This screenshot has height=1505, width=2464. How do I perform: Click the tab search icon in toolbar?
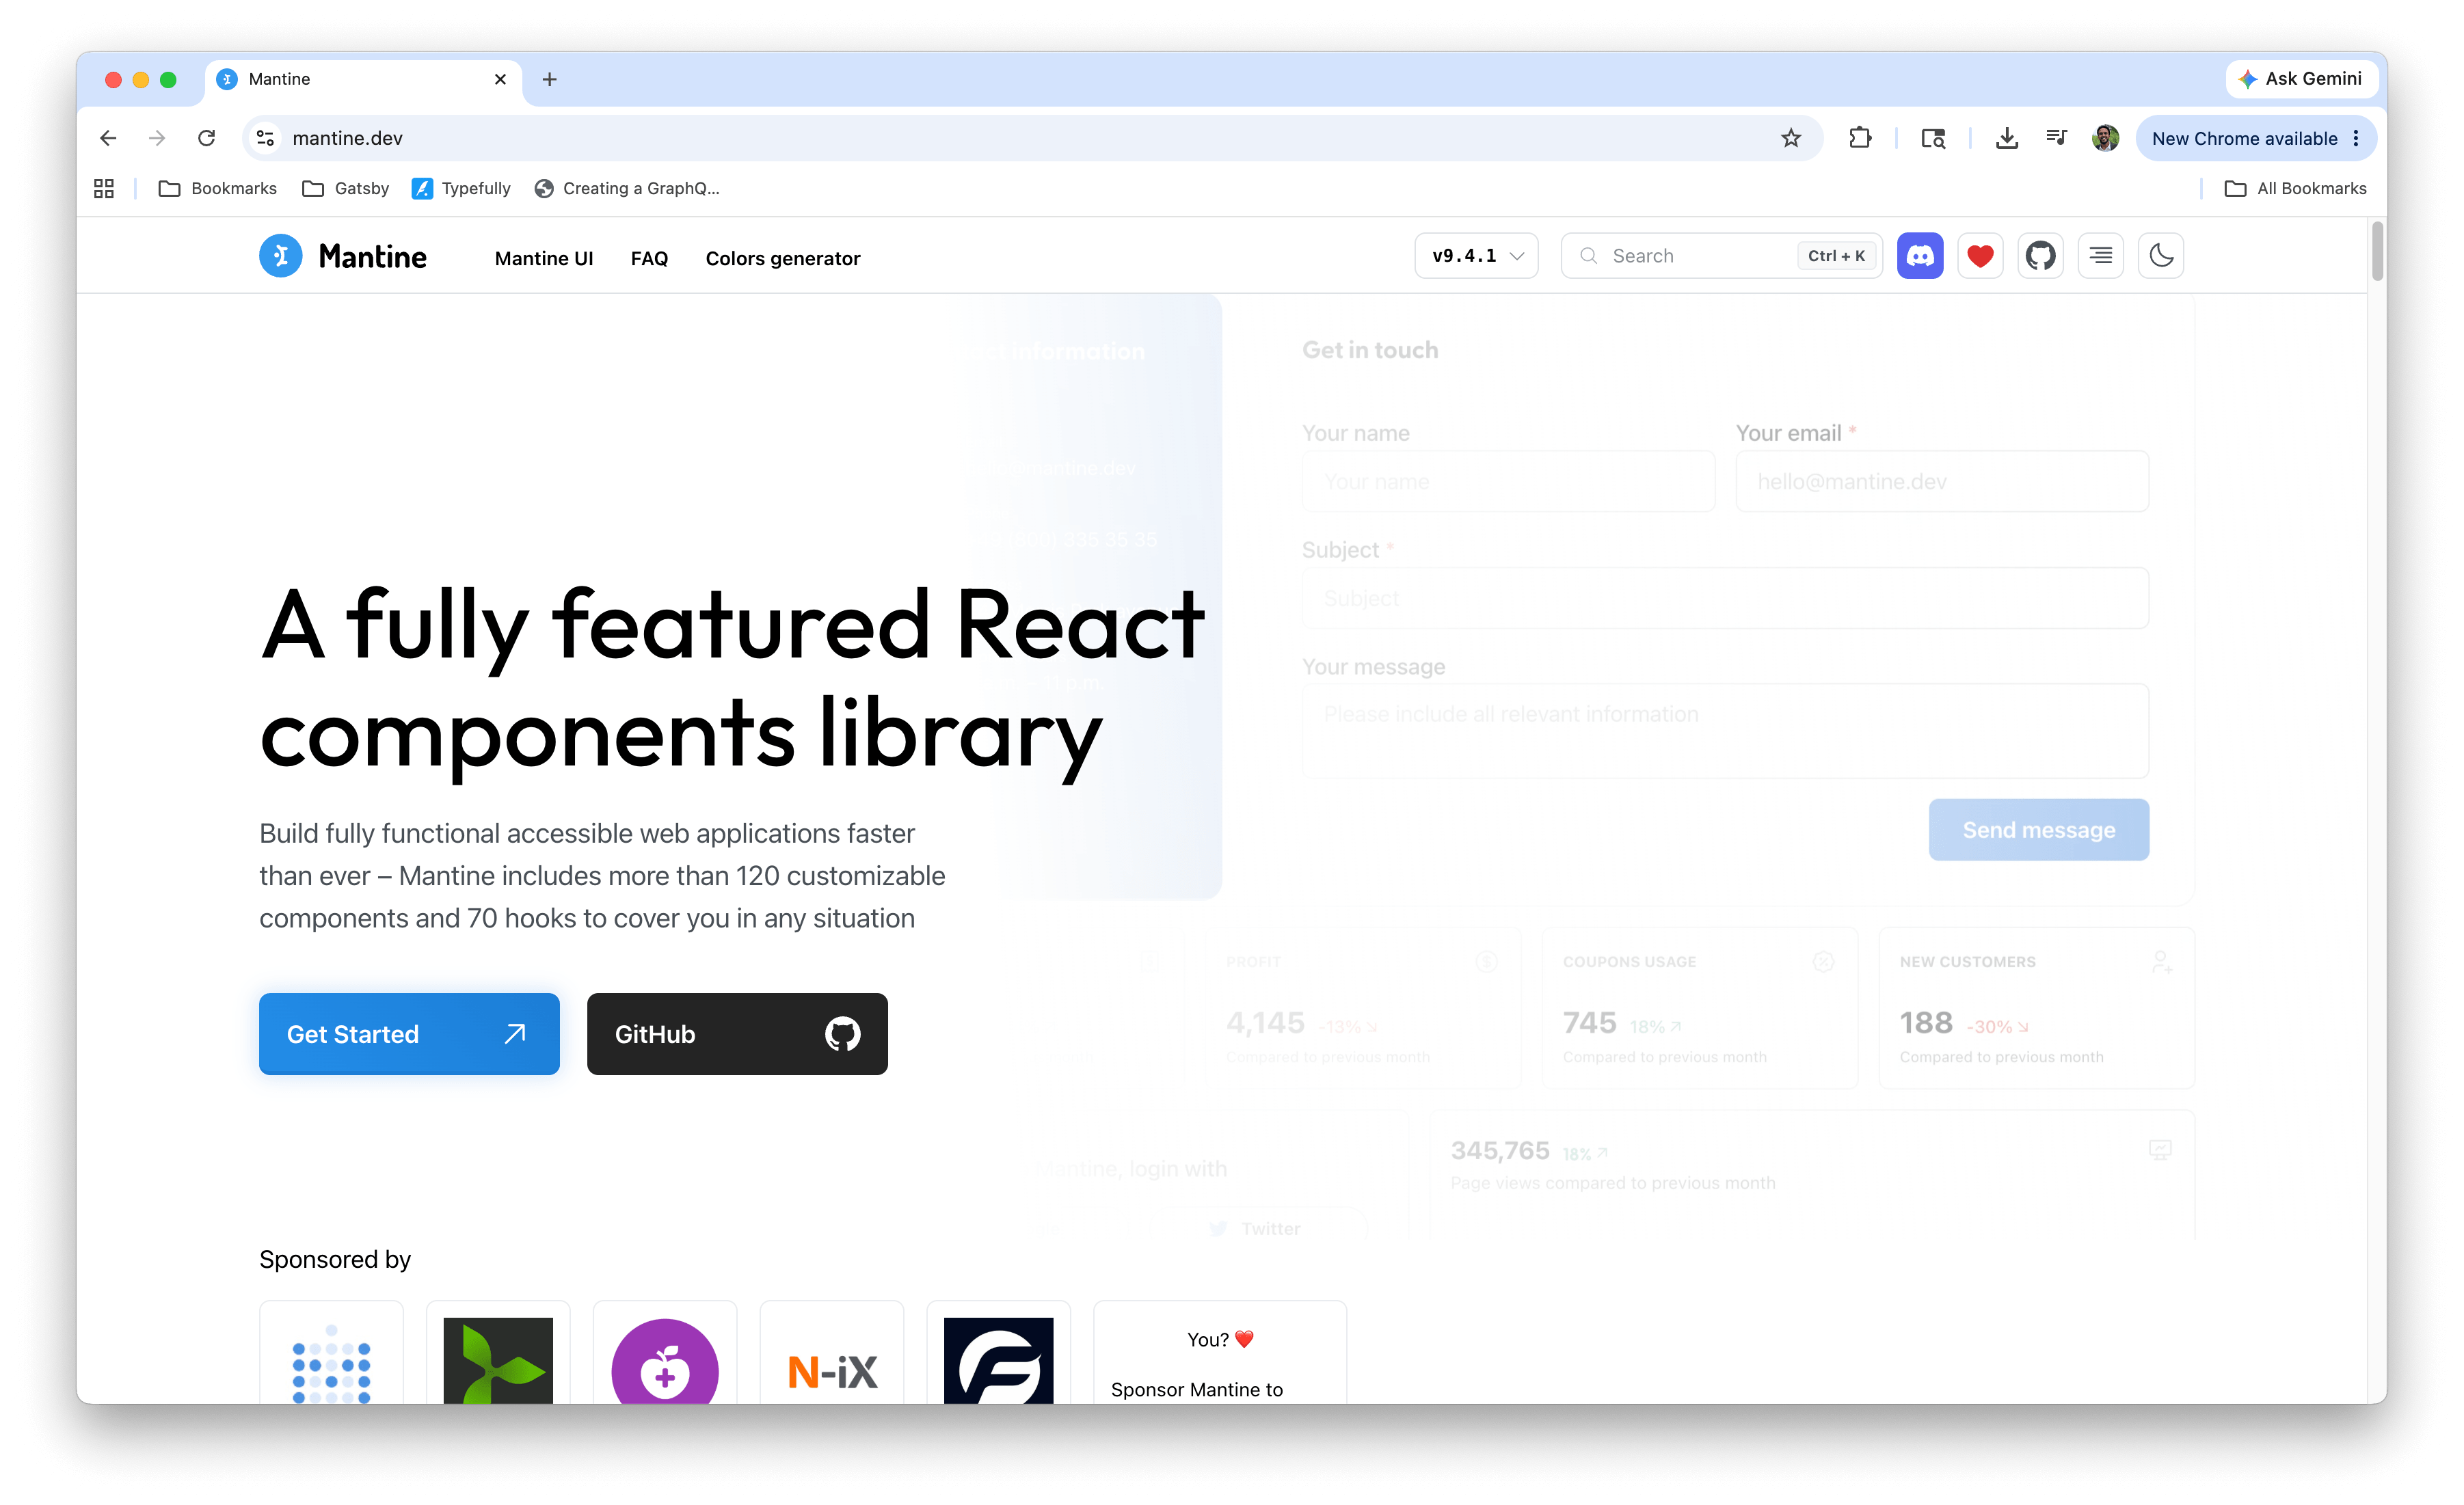pos(1933,138)
